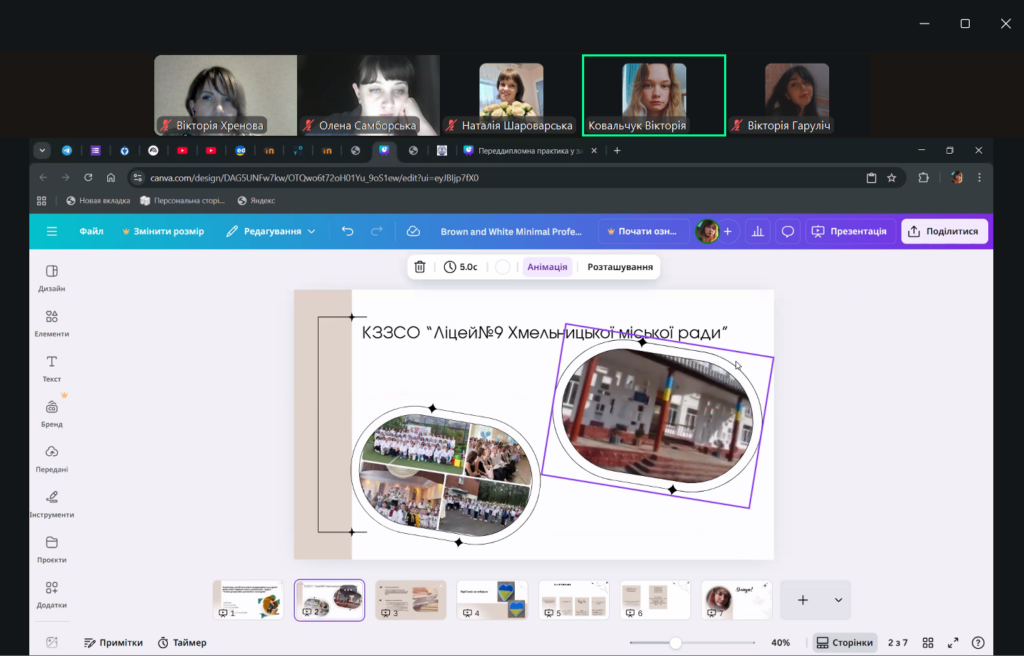Open grid view of all pages
This screenshot has height=656, width=1024.
coord(928,642)
